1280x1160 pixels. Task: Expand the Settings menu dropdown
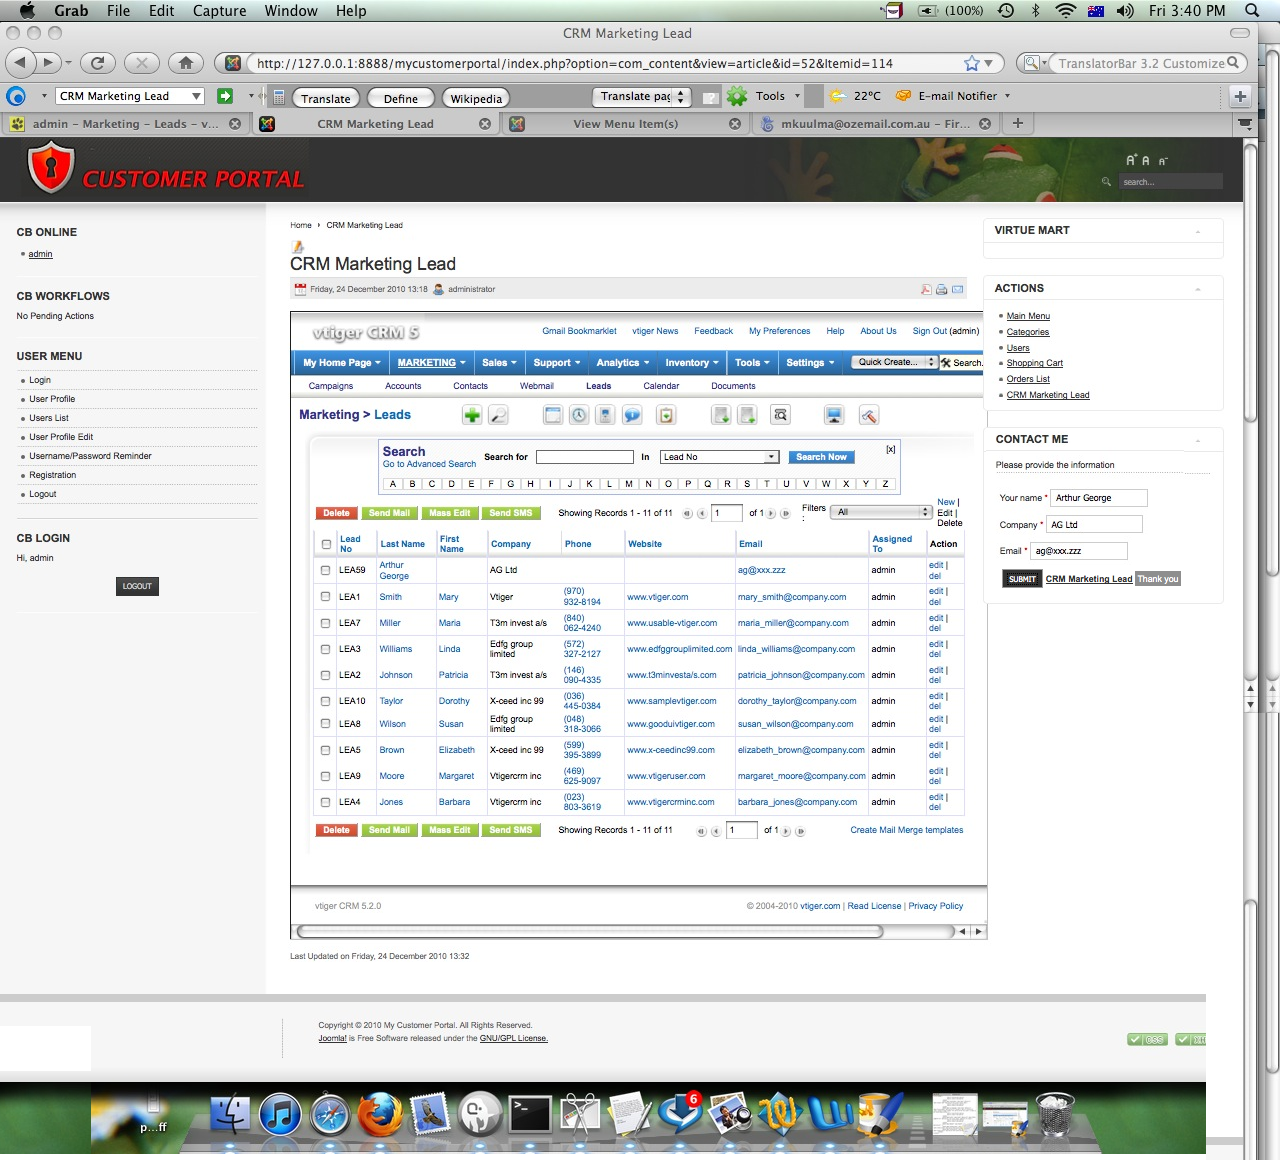(810, 363)
